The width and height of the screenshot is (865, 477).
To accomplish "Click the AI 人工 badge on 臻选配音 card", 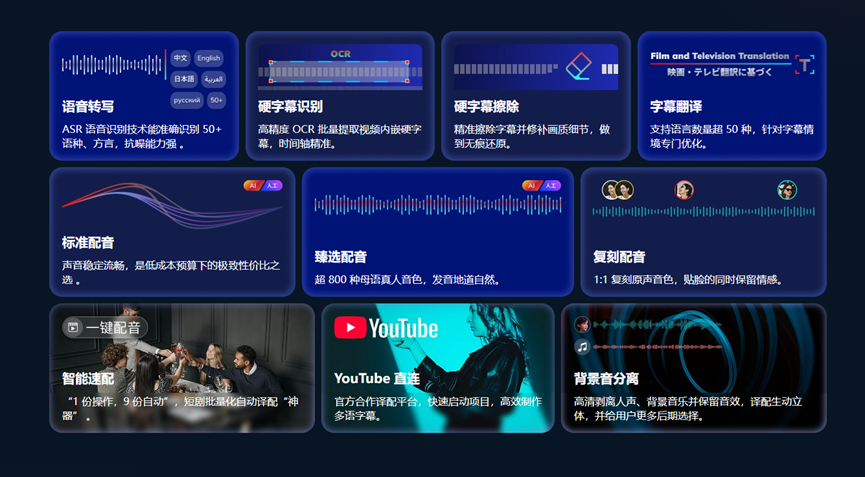I will (x=541, y=186).
